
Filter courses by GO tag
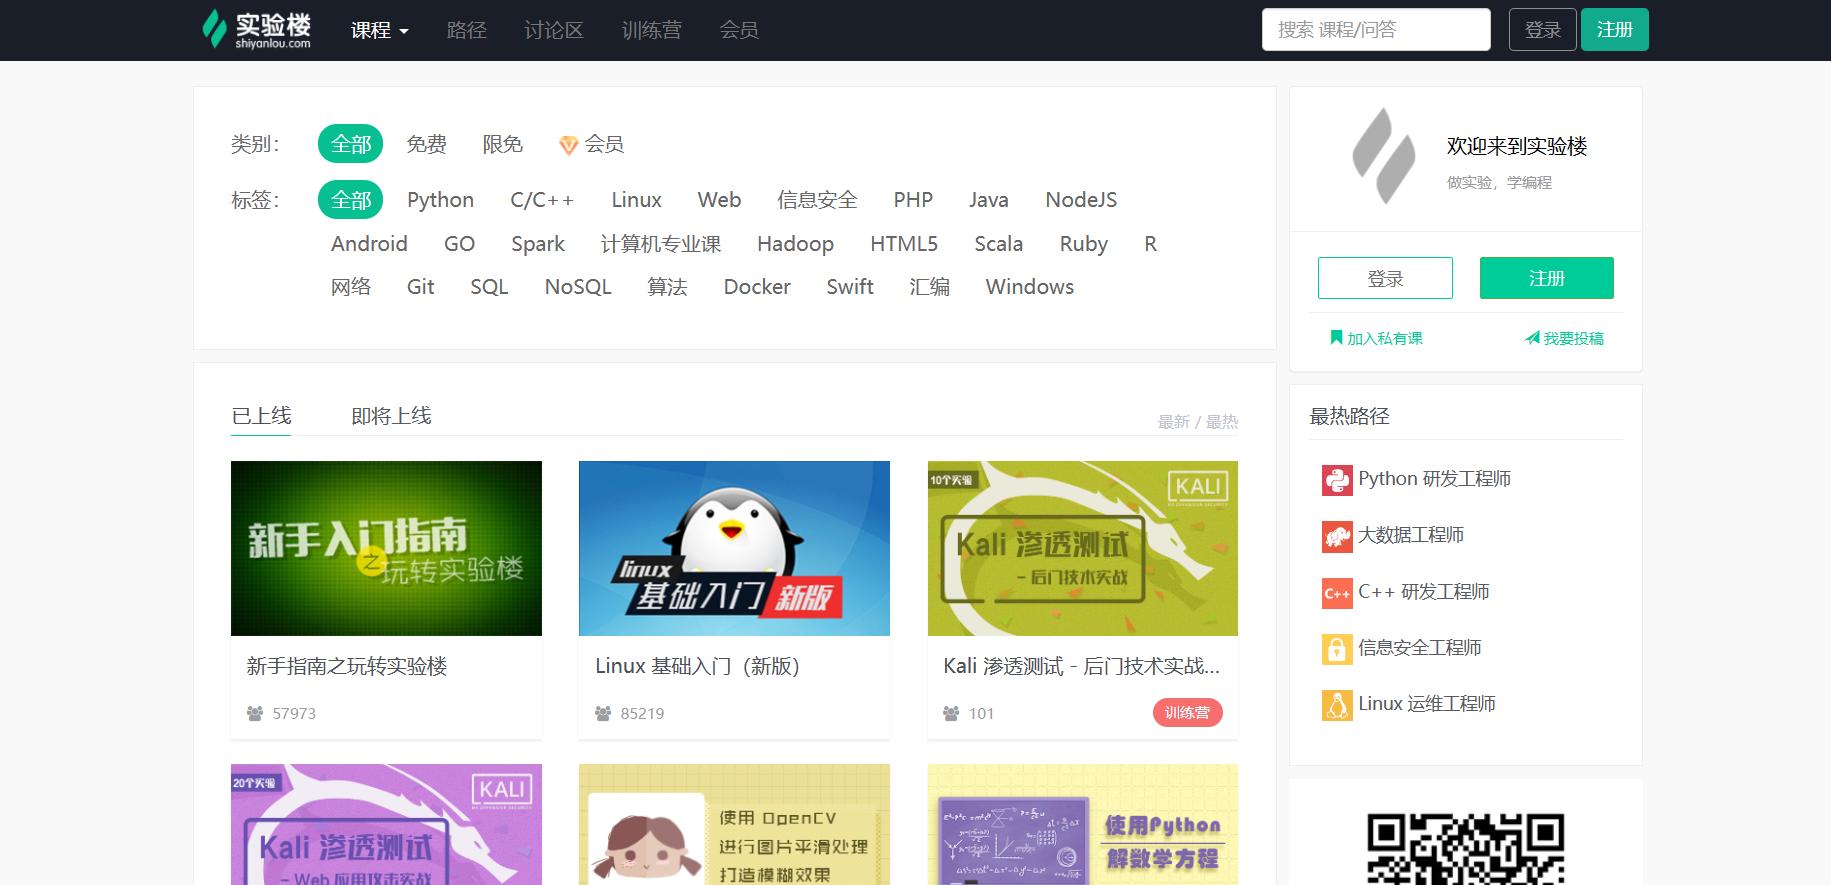click(459, 244)
